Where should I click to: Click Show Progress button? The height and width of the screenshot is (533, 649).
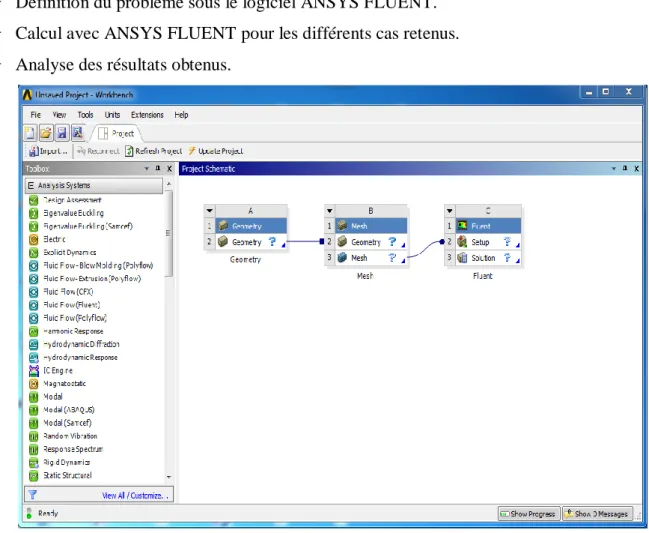(x=529, y=514)
